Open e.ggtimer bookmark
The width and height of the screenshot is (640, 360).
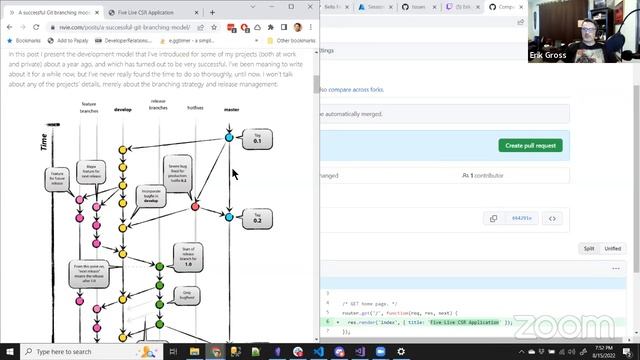(x=187, y=41)
